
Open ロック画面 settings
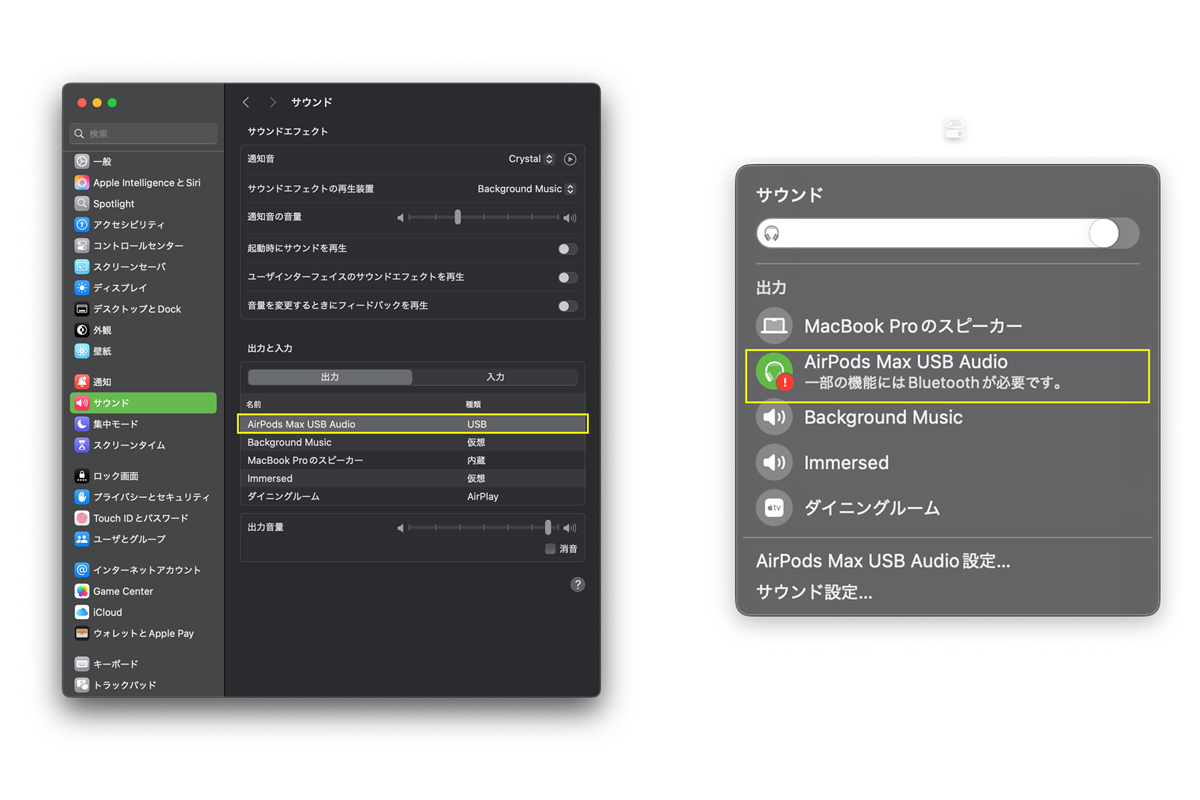[143, 476]
